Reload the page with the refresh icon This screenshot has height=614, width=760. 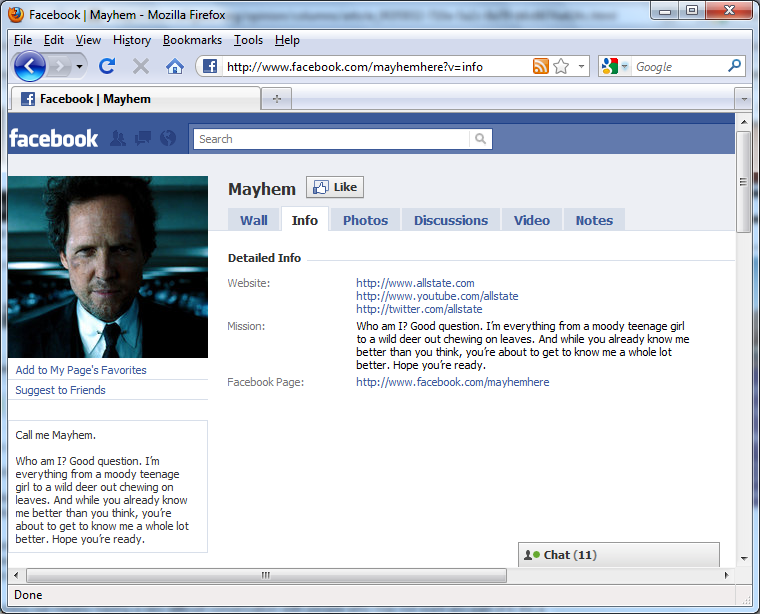point(107,66)
